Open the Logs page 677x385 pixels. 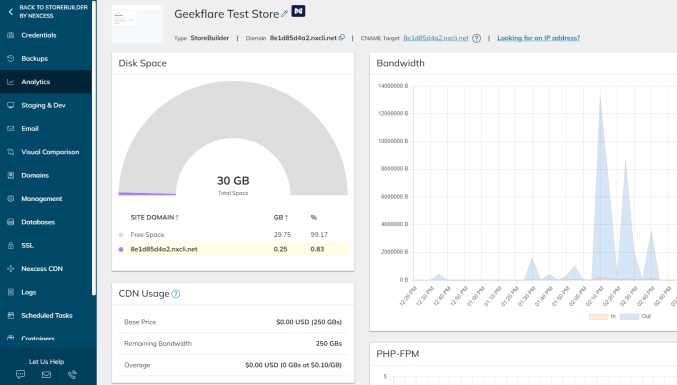(28, 292)
